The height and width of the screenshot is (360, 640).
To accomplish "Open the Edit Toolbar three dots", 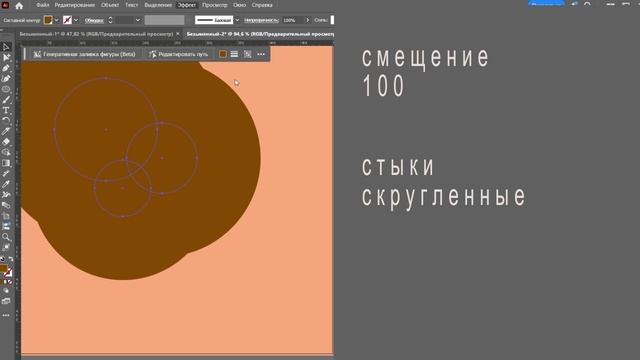I will point(6,316).
